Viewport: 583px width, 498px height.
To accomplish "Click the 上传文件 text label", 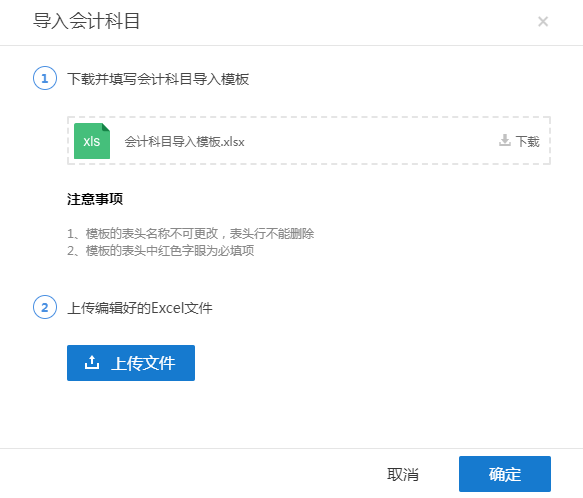I will point(144,363).
